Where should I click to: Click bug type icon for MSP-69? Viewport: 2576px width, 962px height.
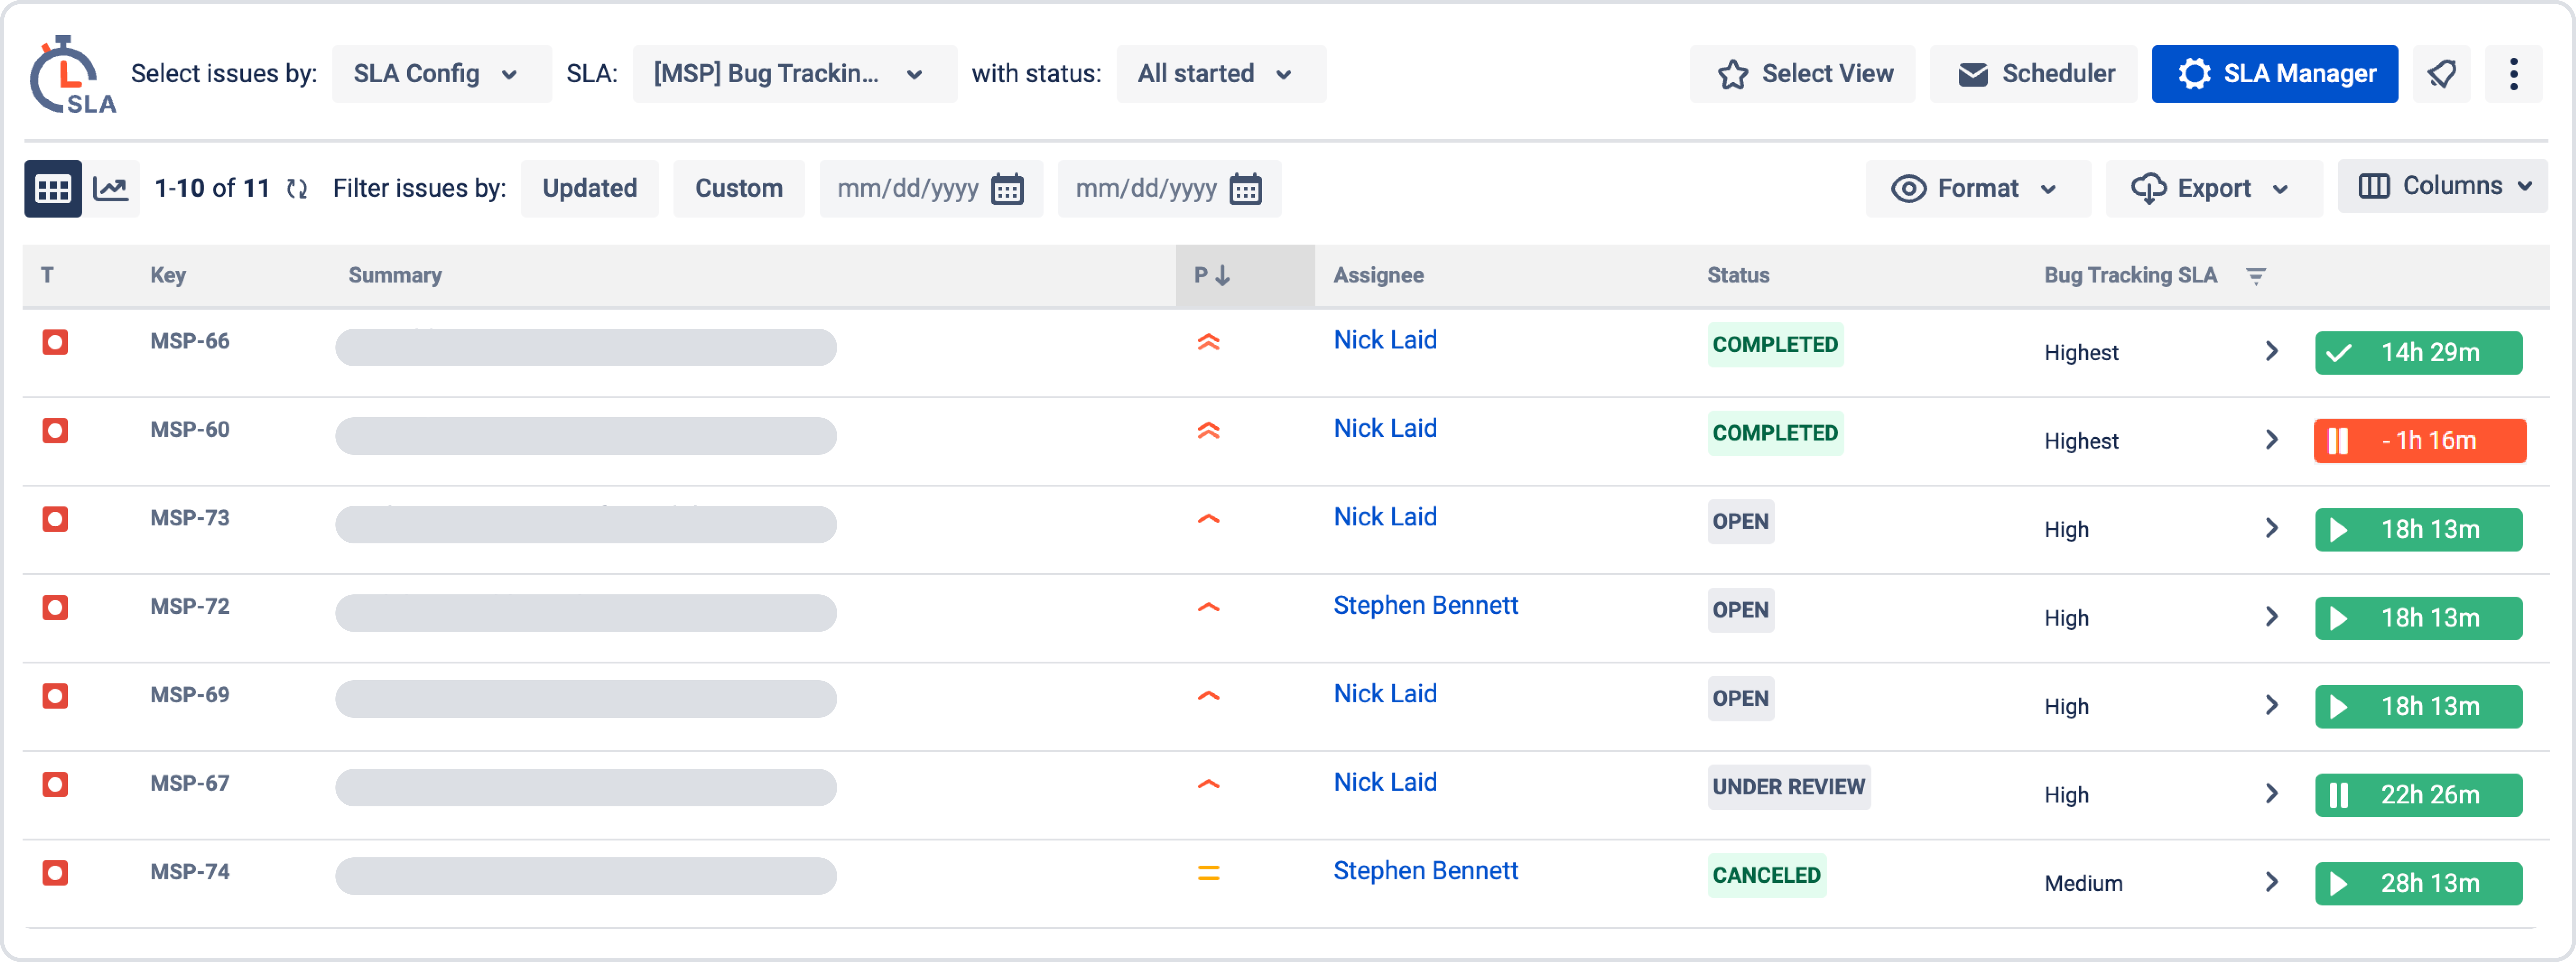(55, 696)
